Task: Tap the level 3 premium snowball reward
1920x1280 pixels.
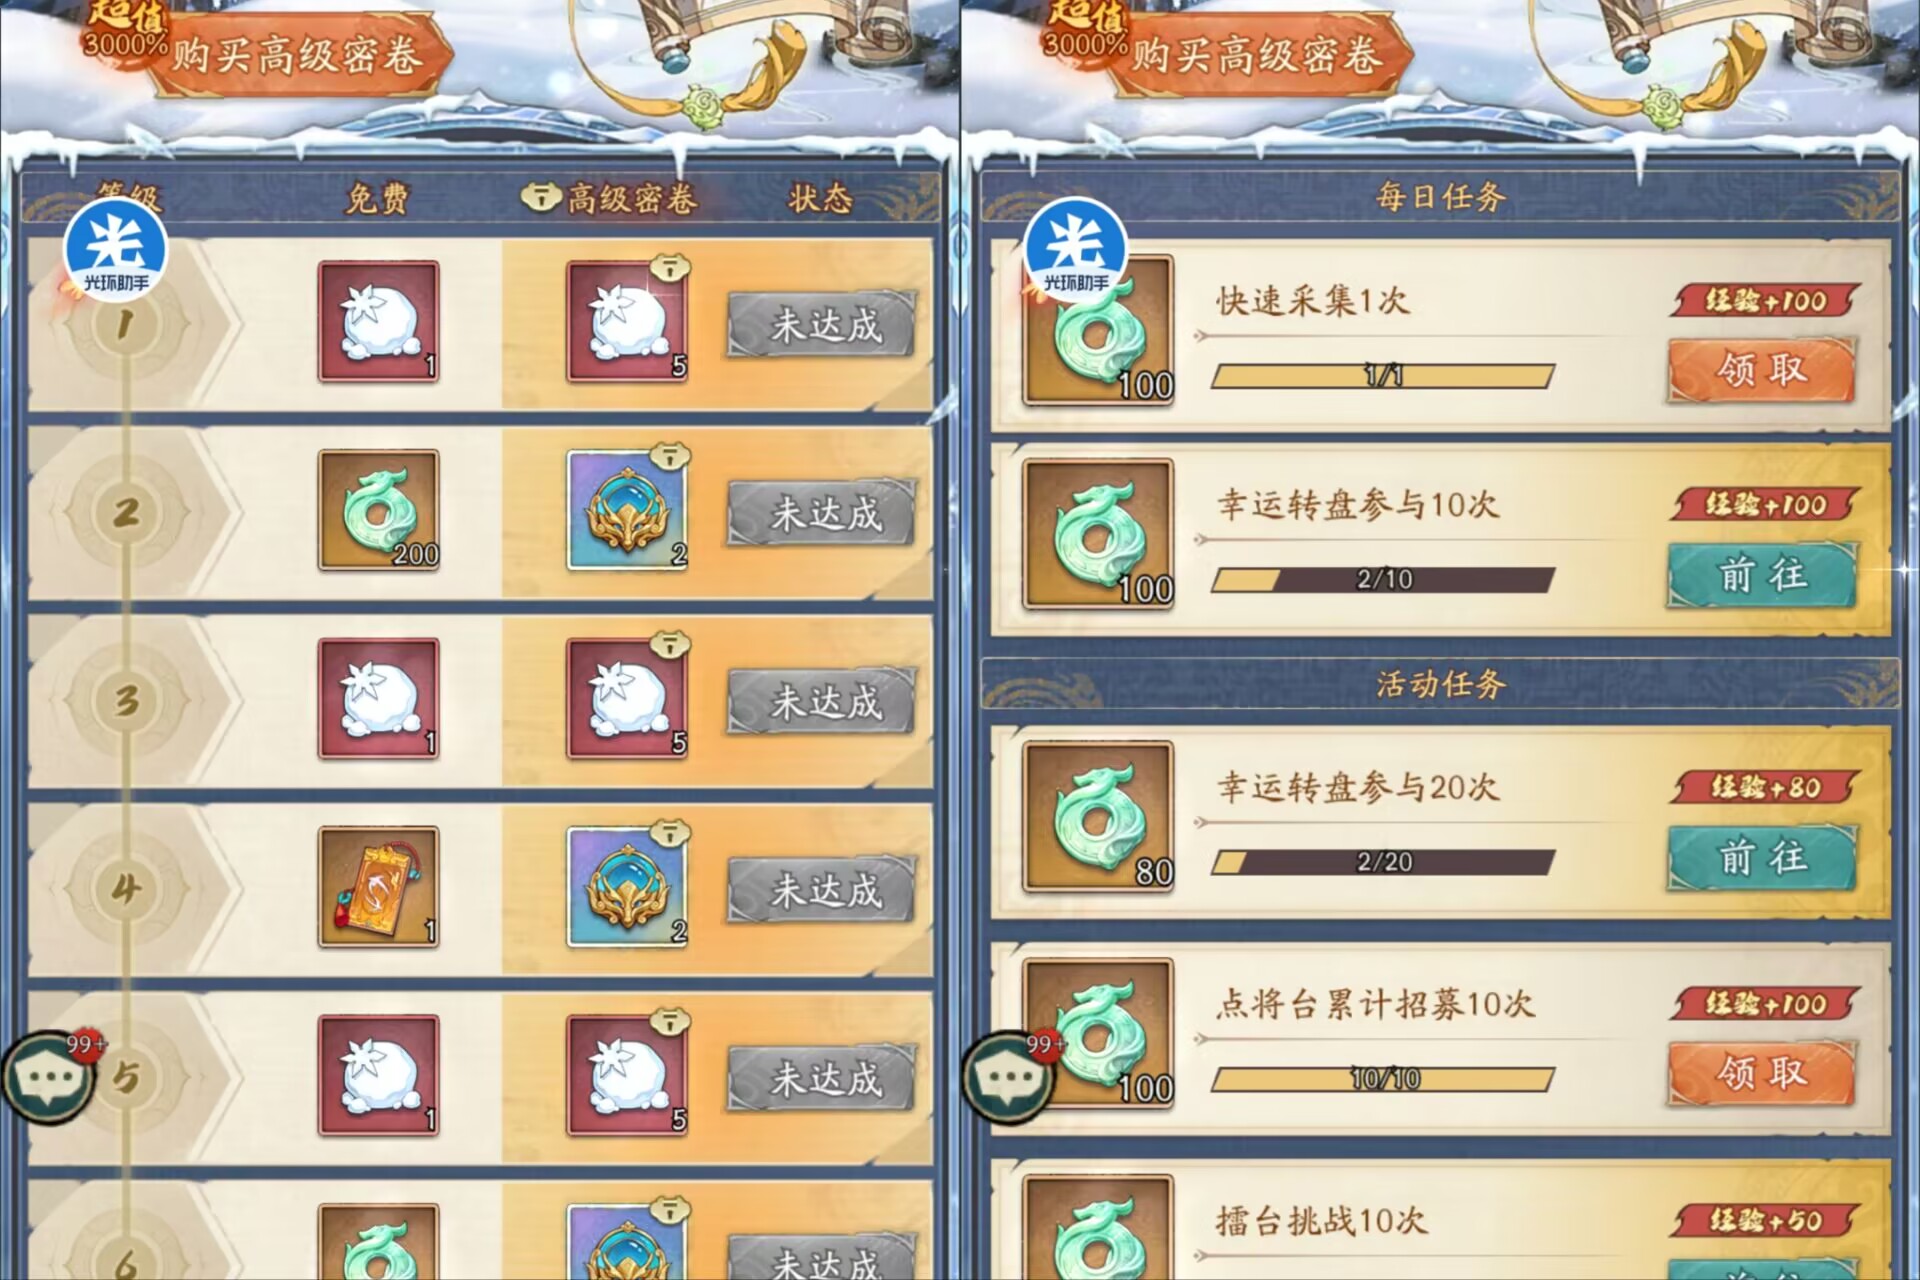Action: pos(627,698)
